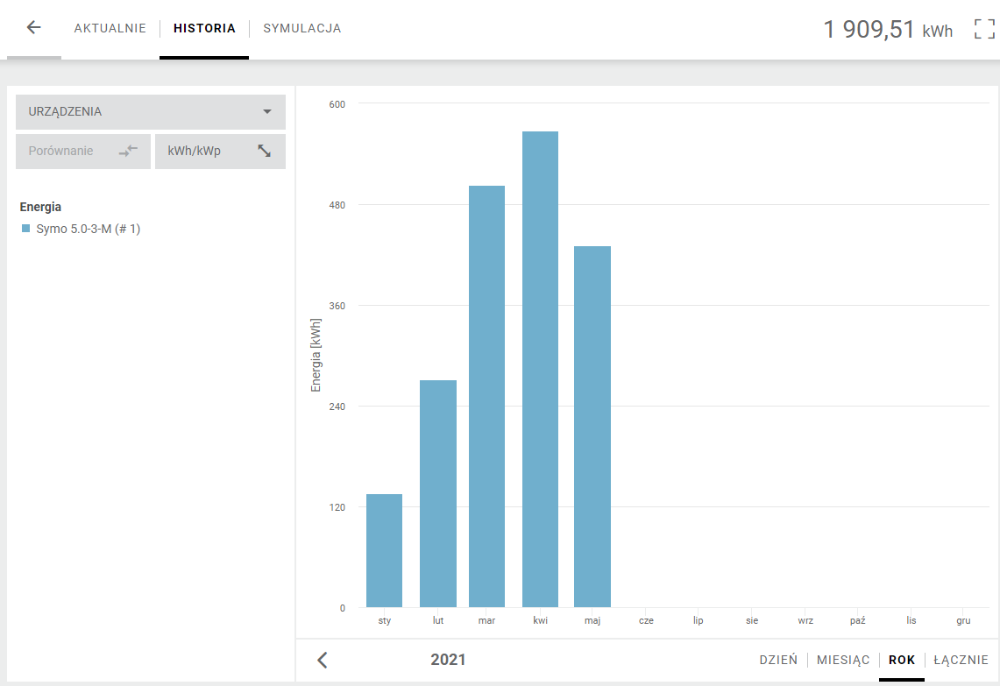This screenshot has height=686, width=1000.
Task: Switch chart range to MIESIĄC
Action: click(843, 660)
